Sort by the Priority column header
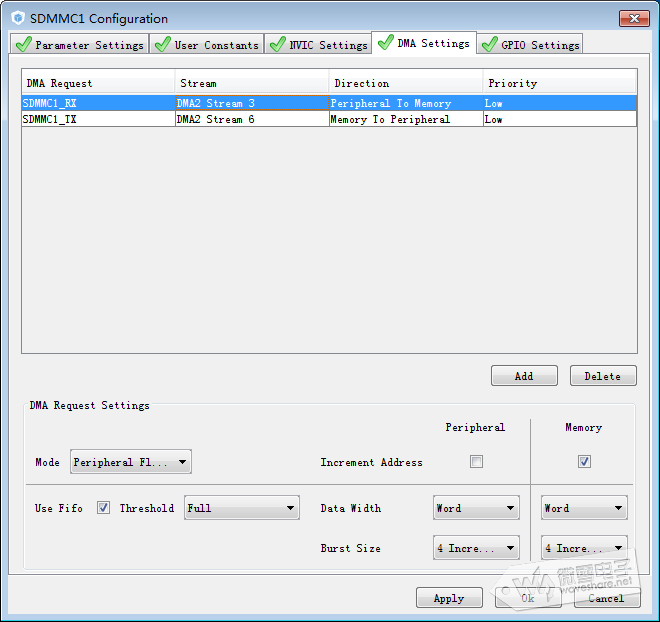Screen dimensions: 660x622 tap(560, 83)
